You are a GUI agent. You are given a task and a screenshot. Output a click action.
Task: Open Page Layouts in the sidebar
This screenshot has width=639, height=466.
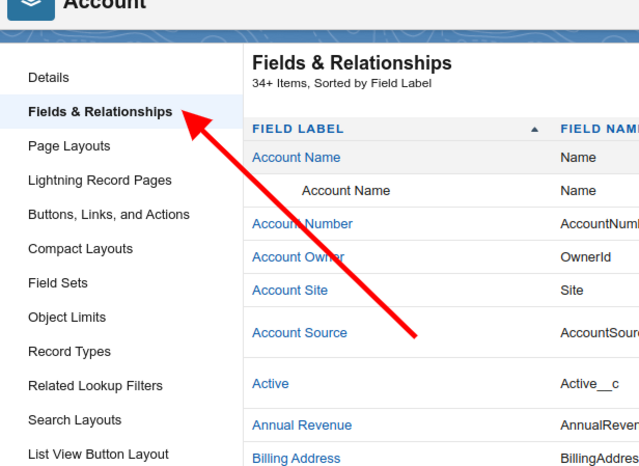(69, 146)
